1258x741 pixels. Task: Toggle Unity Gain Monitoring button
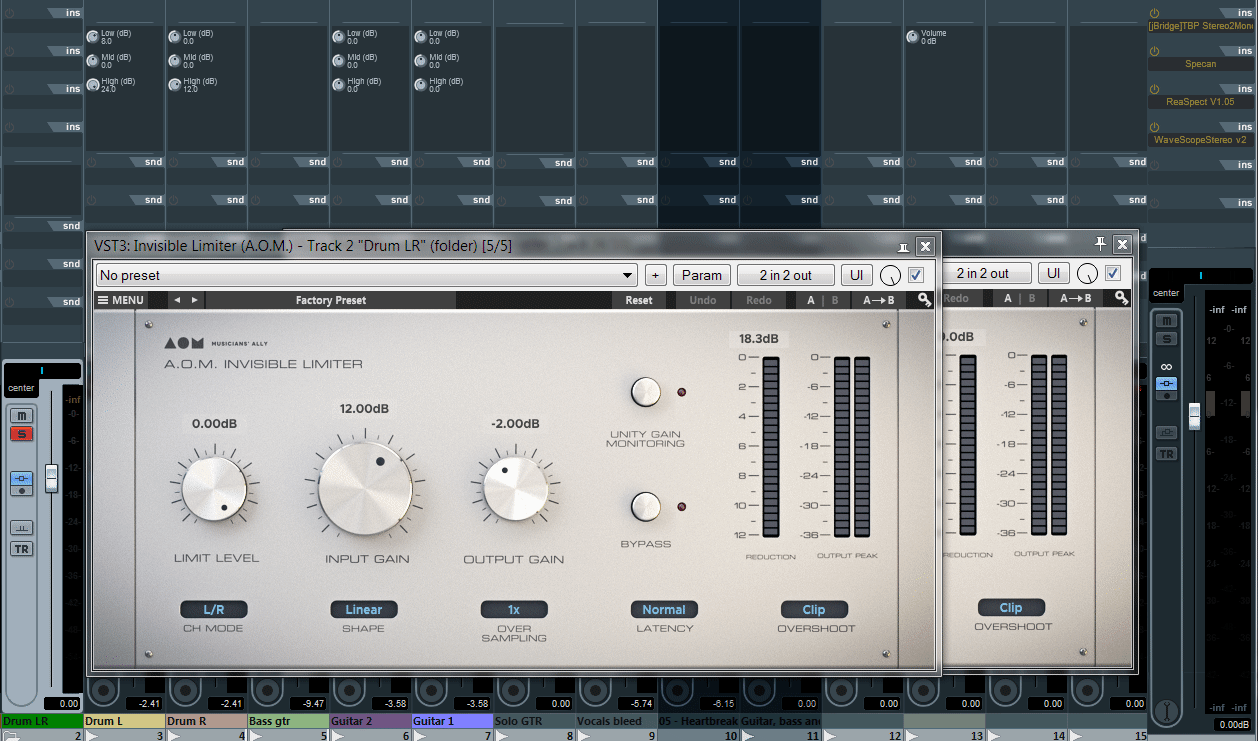pyautogui.click(x=646, y=393)
